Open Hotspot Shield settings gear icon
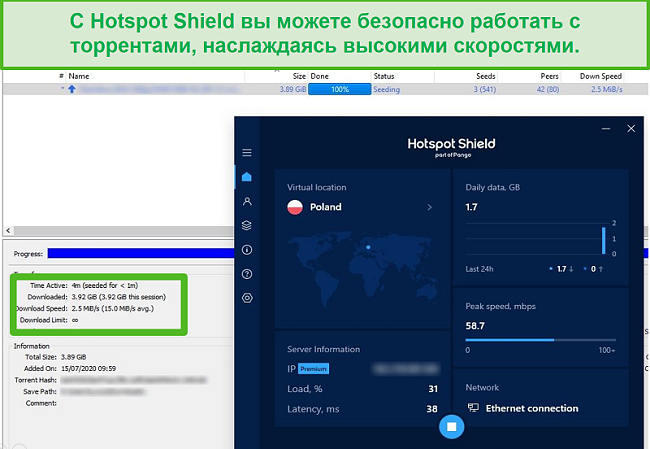The image size is (650, 449). pyautogui.click(x=247, y=298)
